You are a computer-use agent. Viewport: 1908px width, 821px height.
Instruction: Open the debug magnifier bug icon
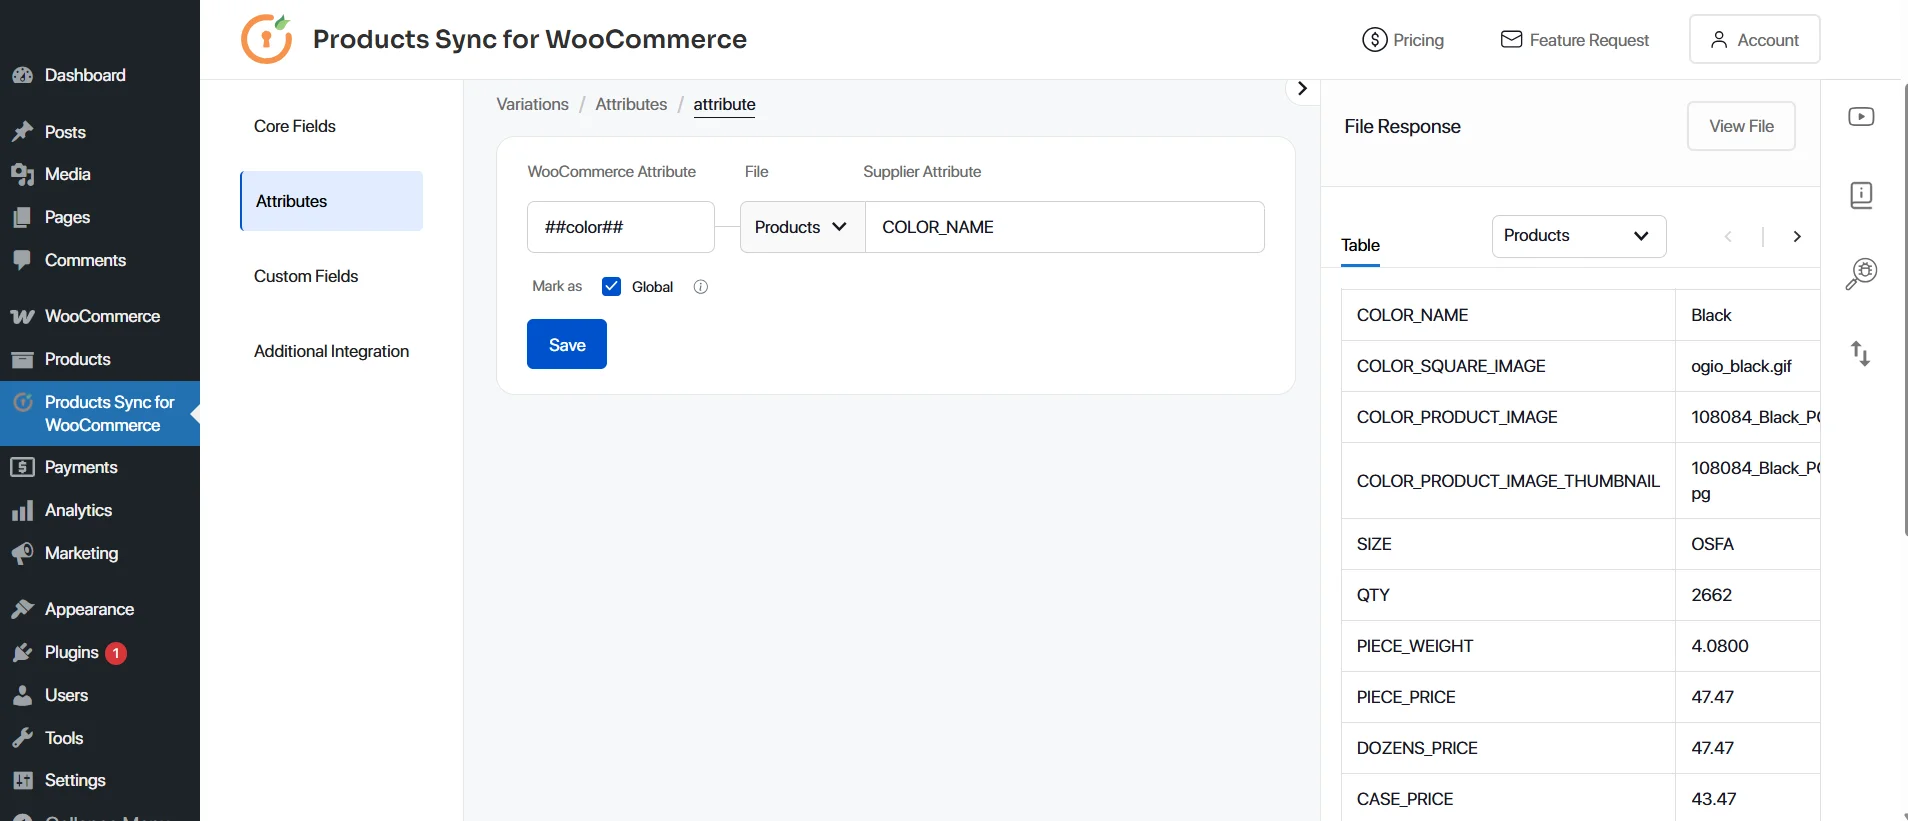pyautogui.click(x=1861, y=274)
